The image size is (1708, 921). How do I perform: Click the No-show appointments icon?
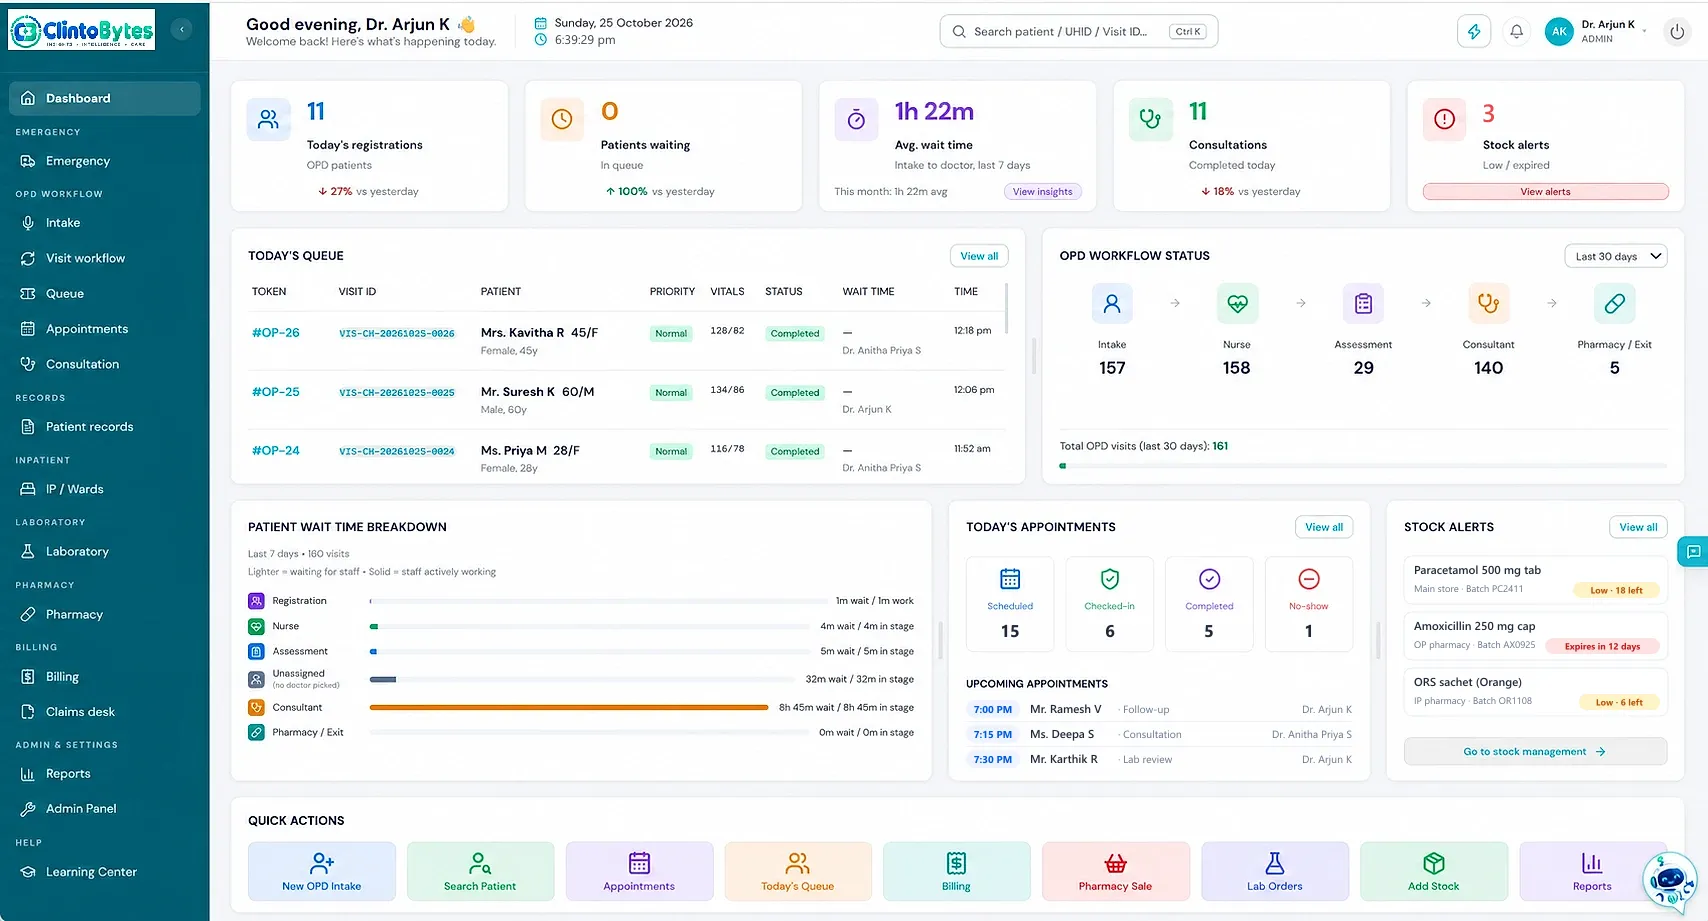1309,579
